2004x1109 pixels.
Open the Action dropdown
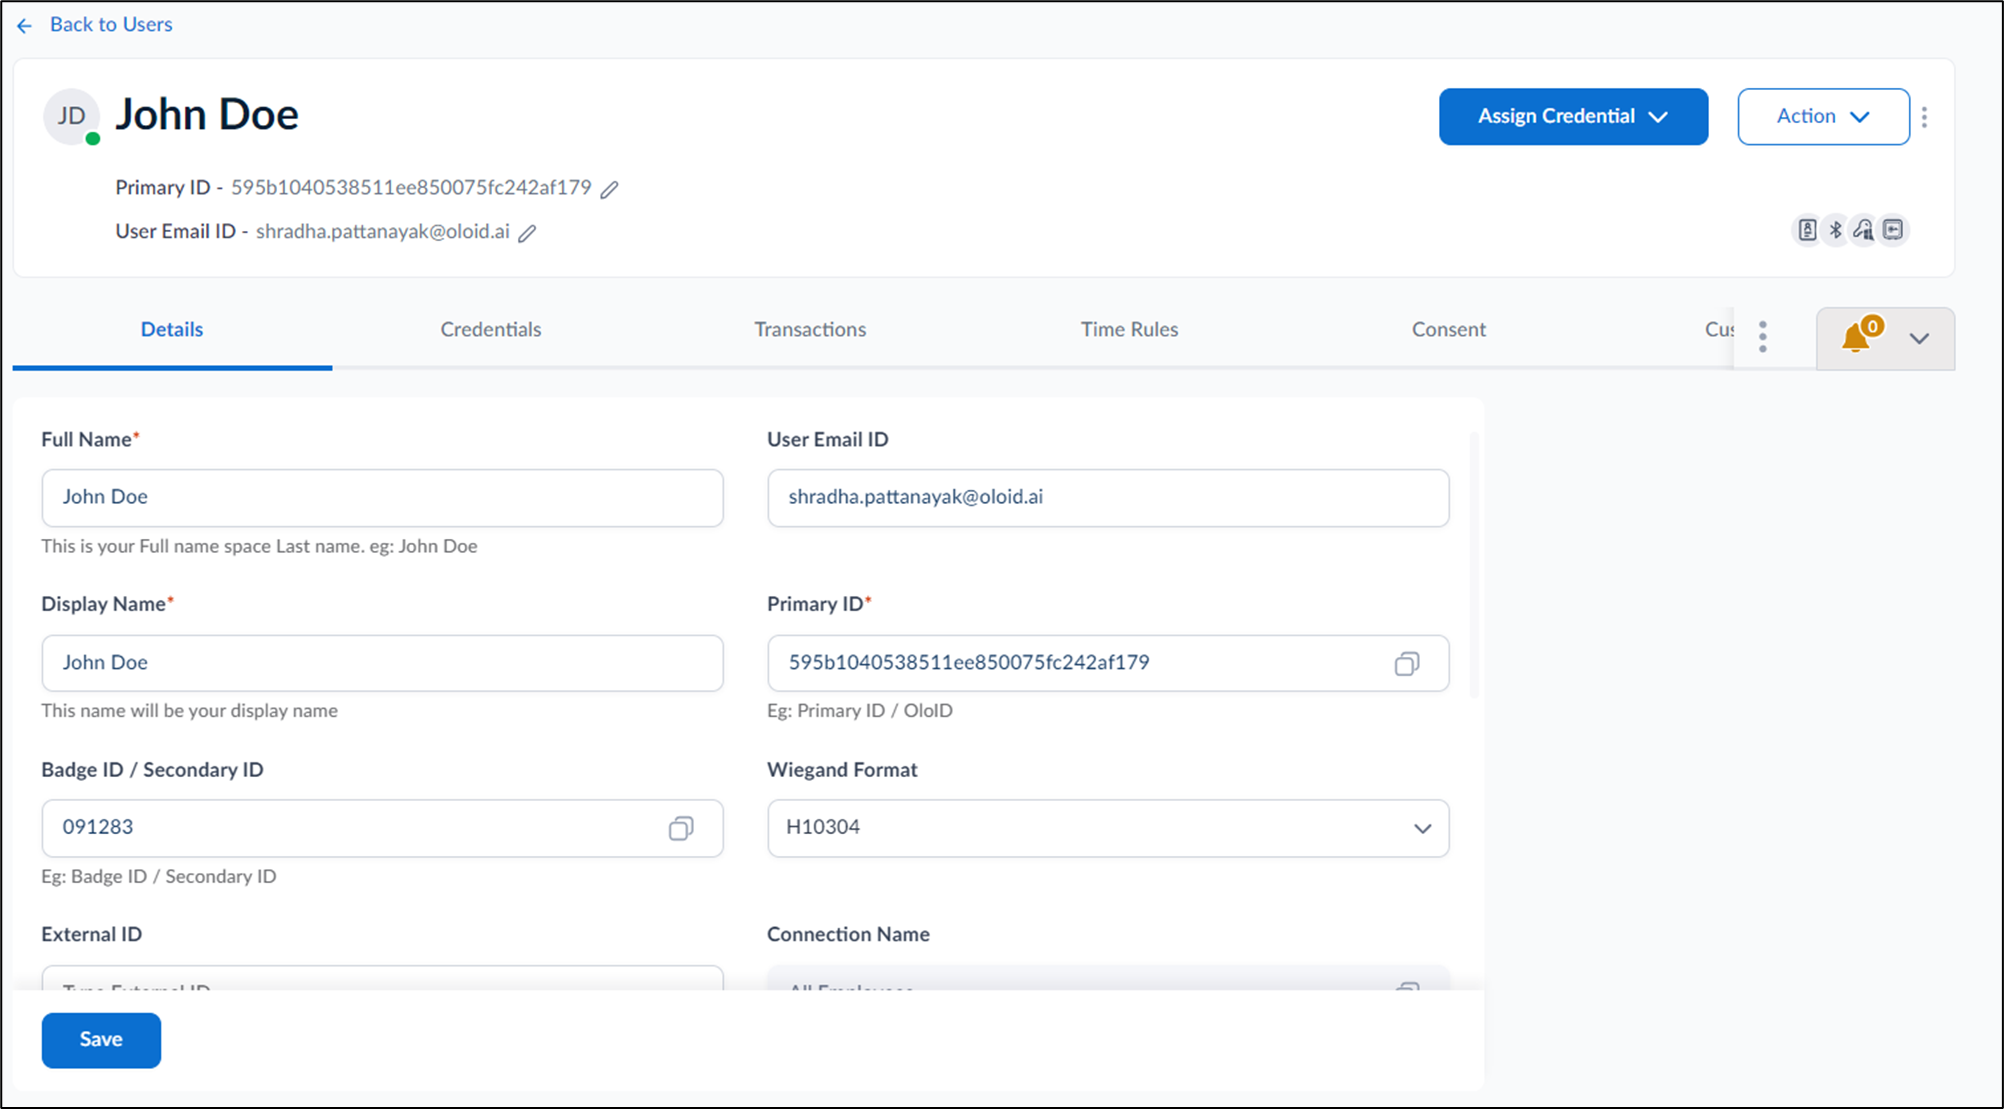click(1823, 116)
